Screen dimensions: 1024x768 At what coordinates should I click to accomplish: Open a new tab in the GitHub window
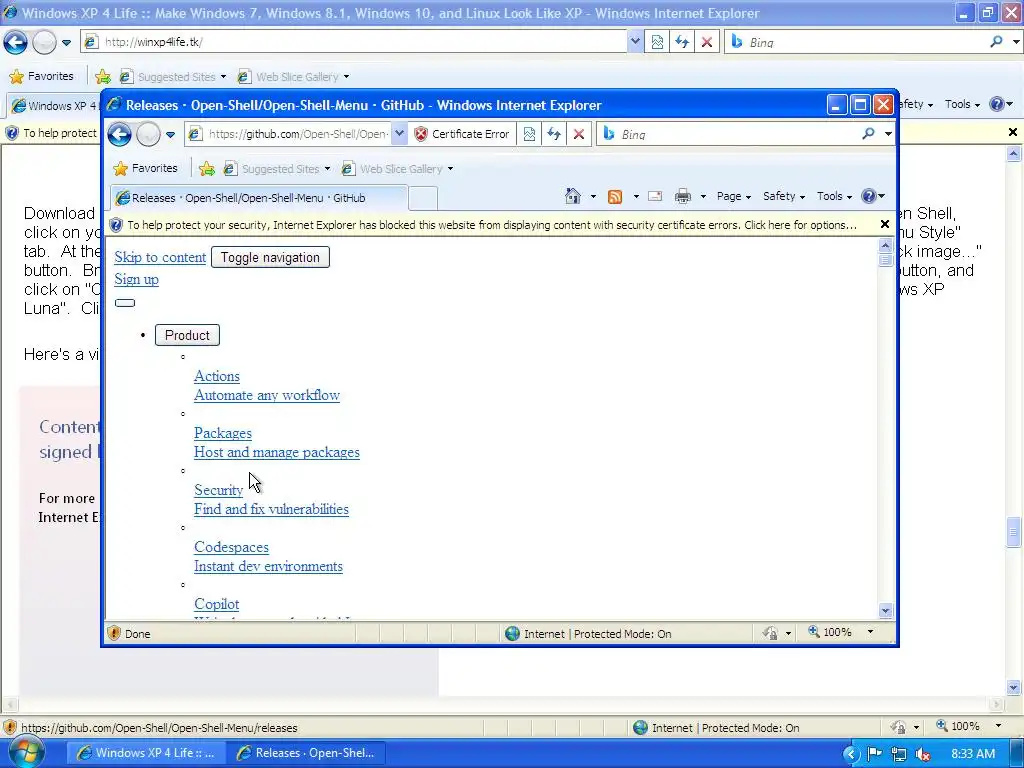point(423,198)
